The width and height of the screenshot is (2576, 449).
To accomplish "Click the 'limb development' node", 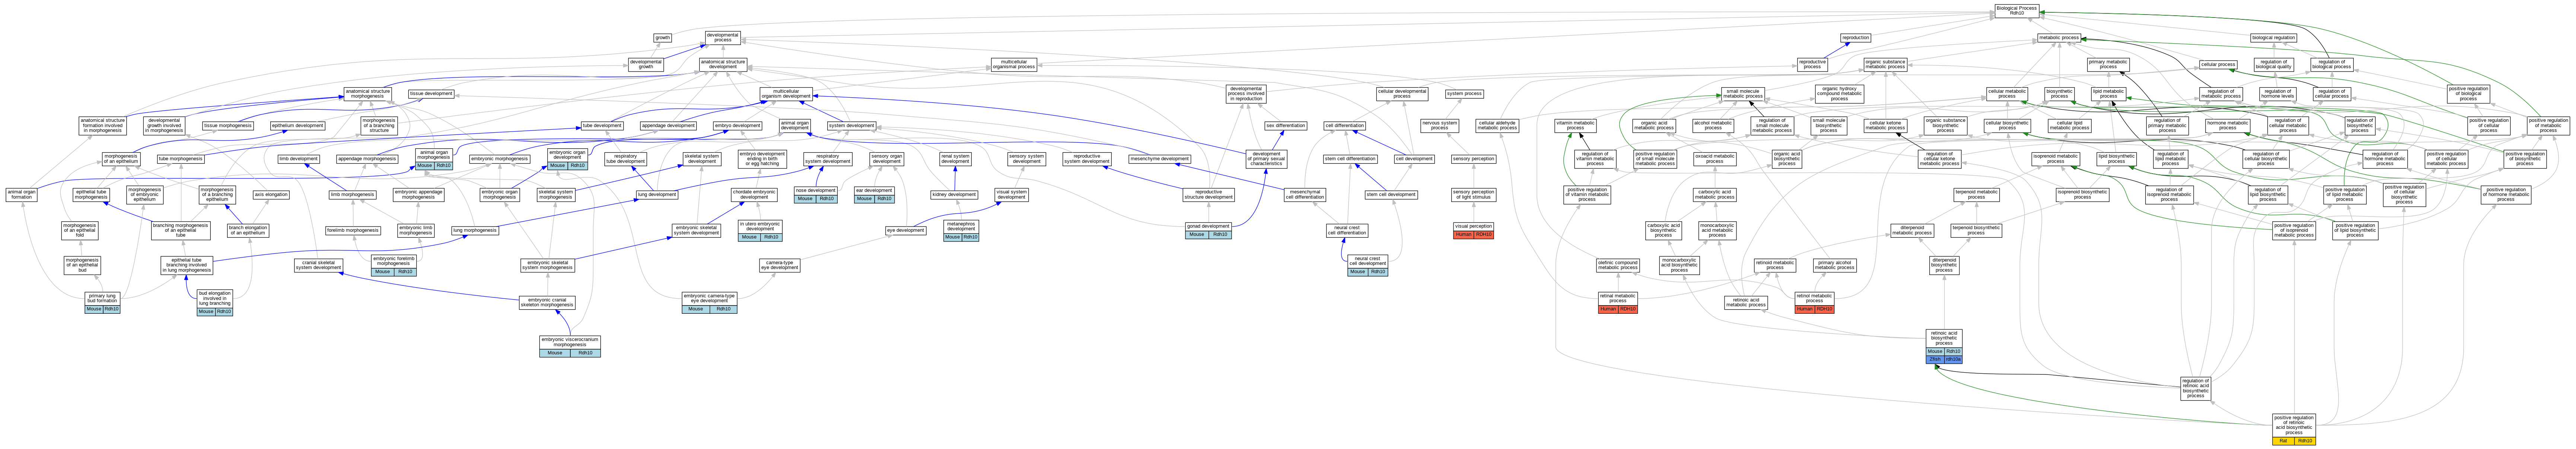I will [x=298, y=159].
